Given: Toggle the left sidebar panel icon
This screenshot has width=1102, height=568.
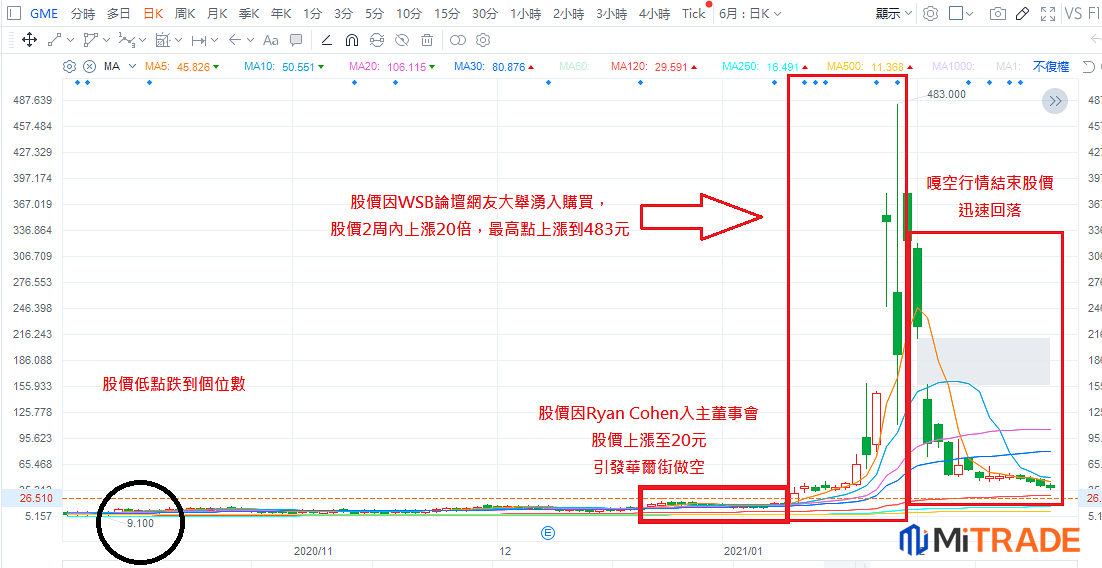Looking at the screenshot, I should (x=13, y=14).
